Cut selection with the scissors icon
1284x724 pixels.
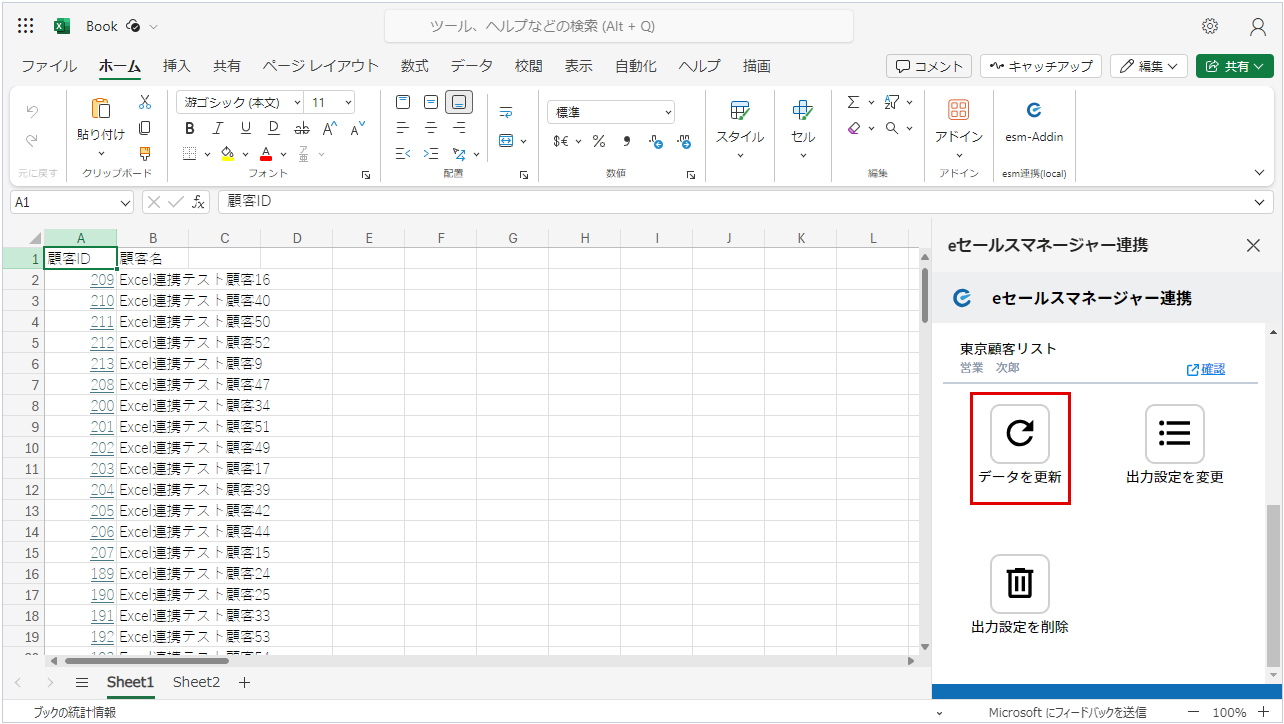pyautogui.click(x=144, y=102)
